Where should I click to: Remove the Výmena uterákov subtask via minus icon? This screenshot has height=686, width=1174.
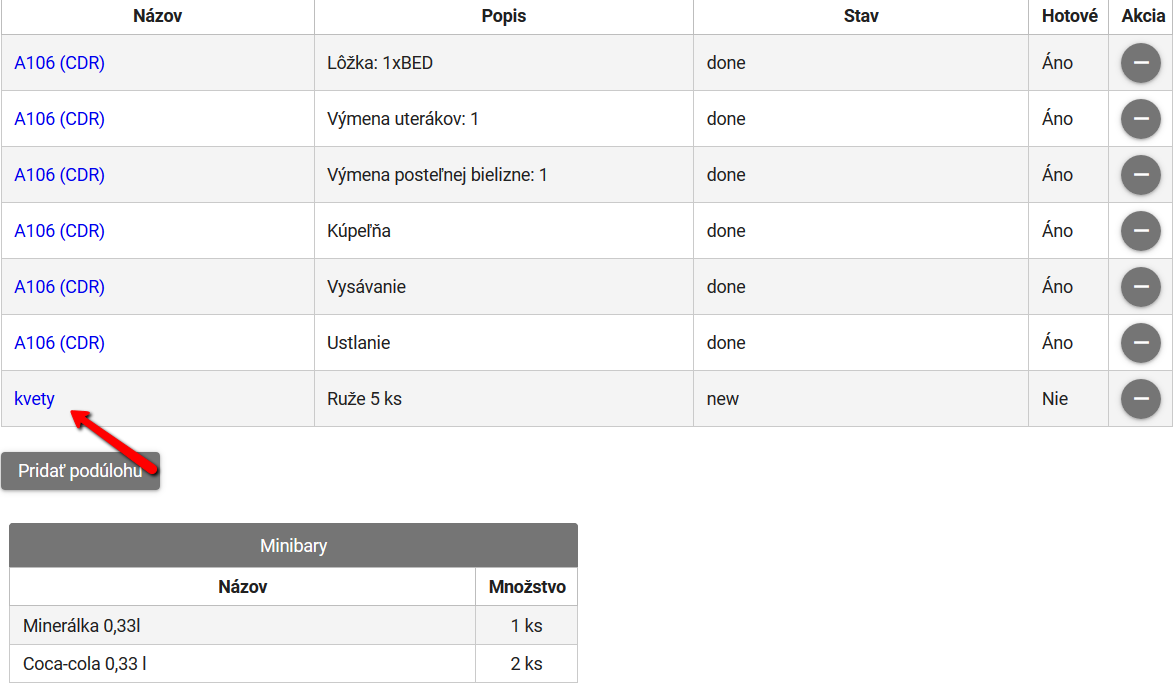[x=1140, y=119]
